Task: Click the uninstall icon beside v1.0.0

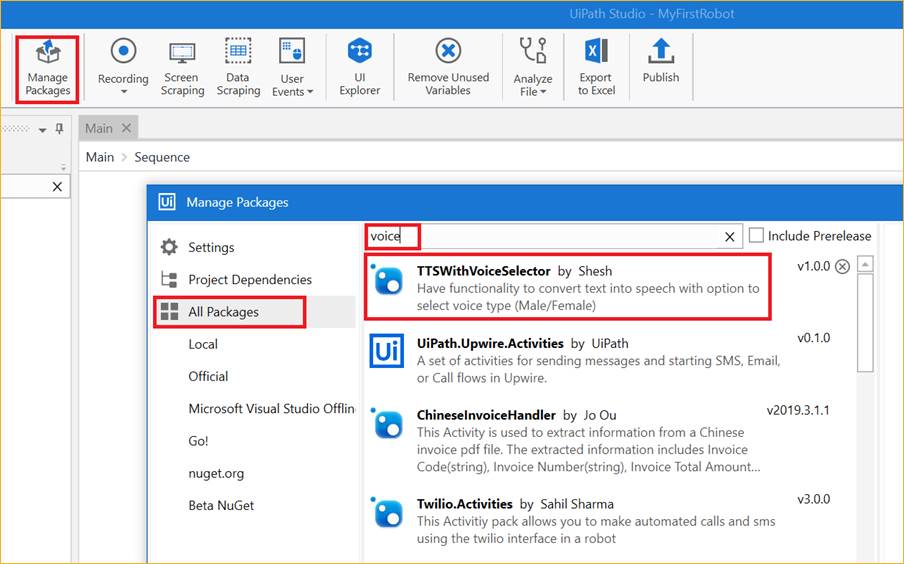Action: coord(842,266)
